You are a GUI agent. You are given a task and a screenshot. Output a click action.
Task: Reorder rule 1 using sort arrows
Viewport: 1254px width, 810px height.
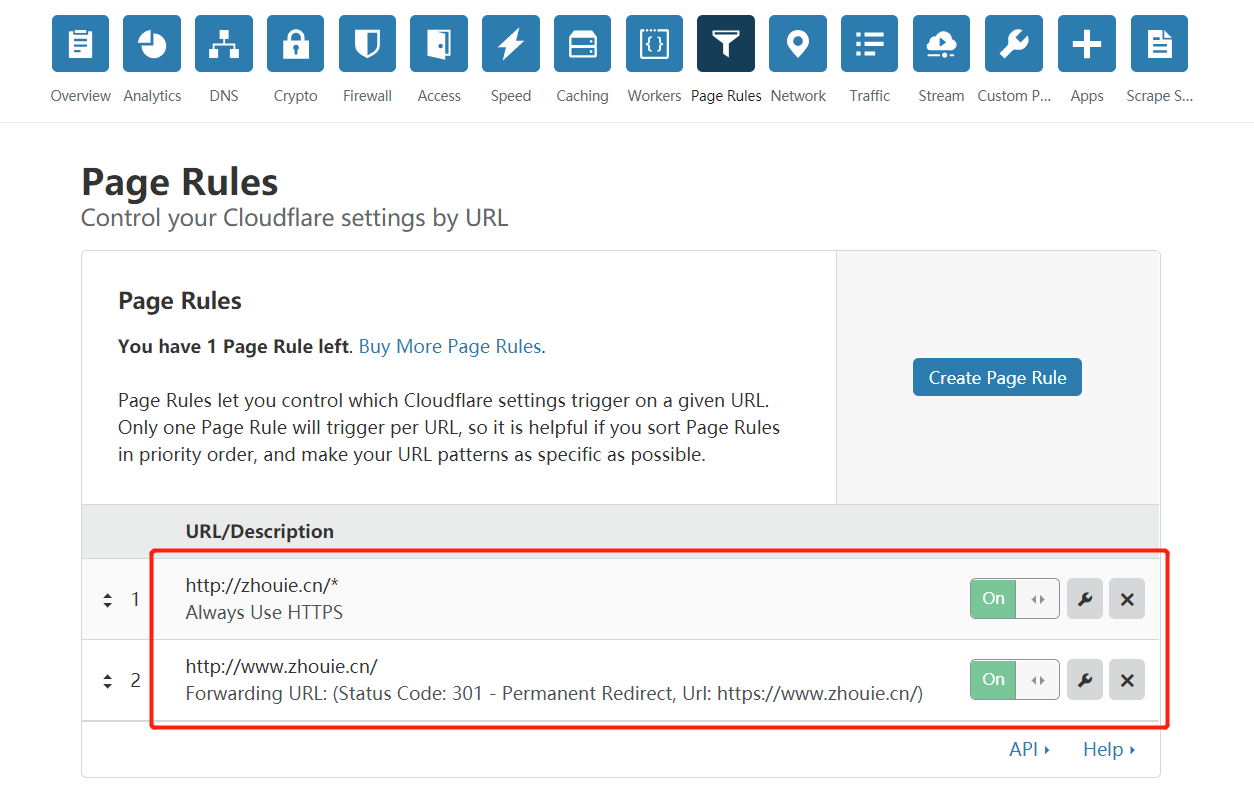(x=108, y=600)
